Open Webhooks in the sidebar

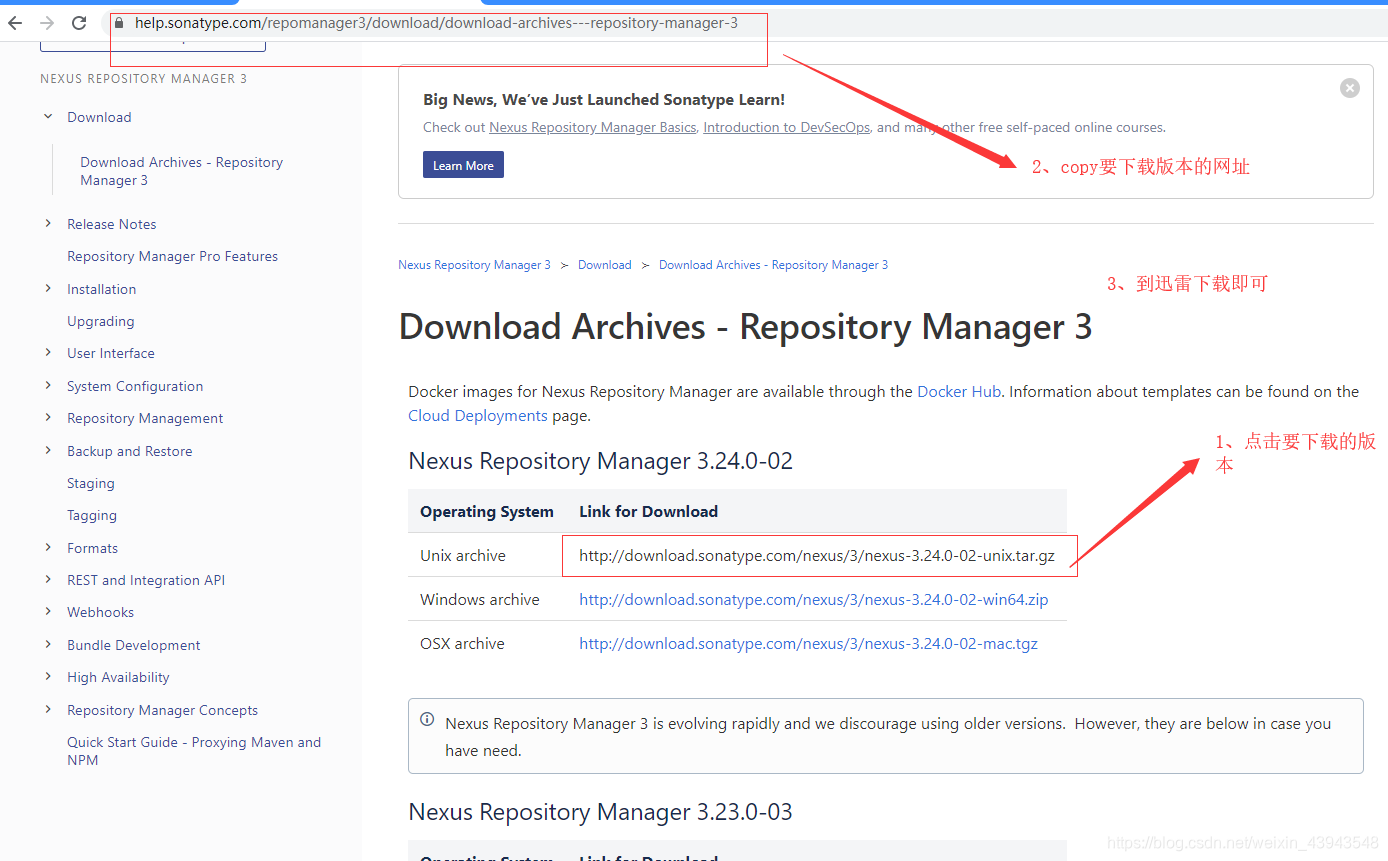click(100, 612)
